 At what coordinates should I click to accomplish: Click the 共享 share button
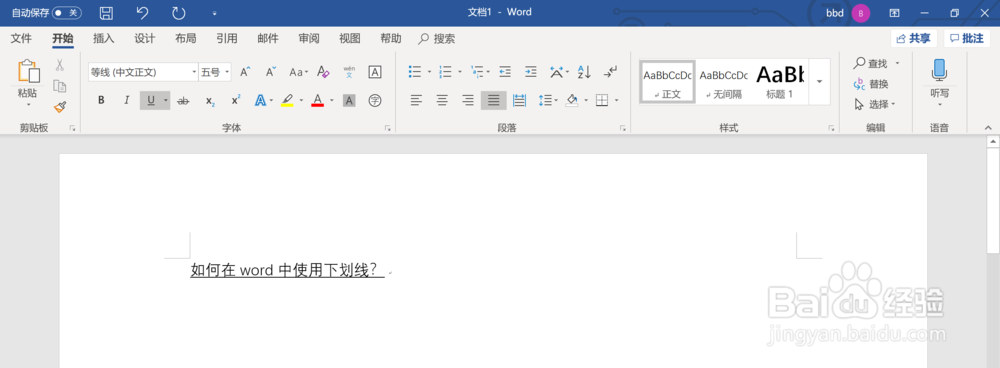coord(913,38)
